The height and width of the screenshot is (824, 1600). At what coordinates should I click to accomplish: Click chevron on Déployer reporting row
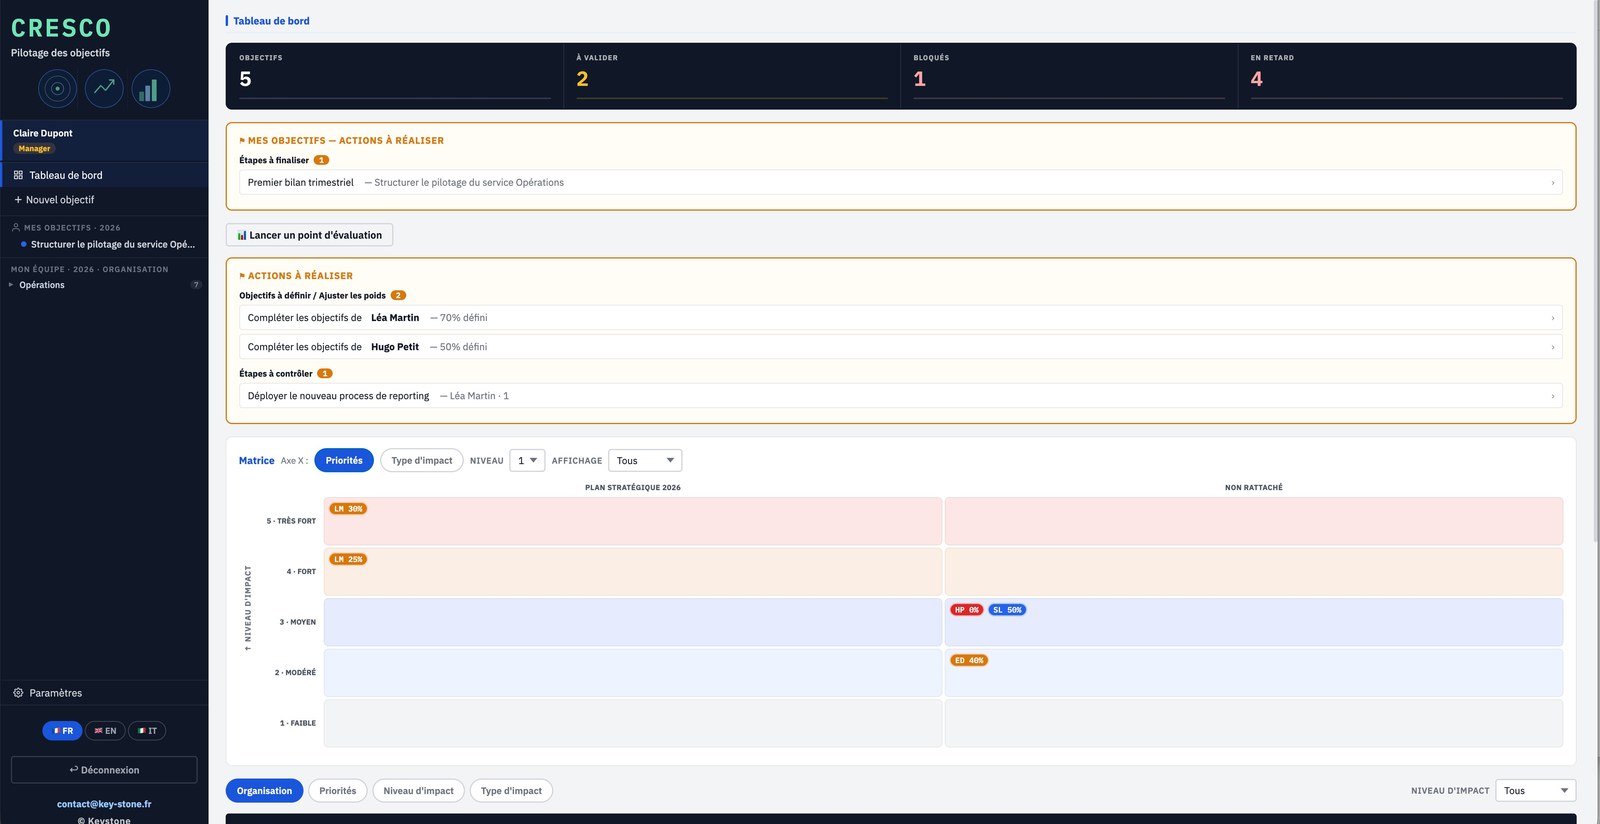point(1552,396)
